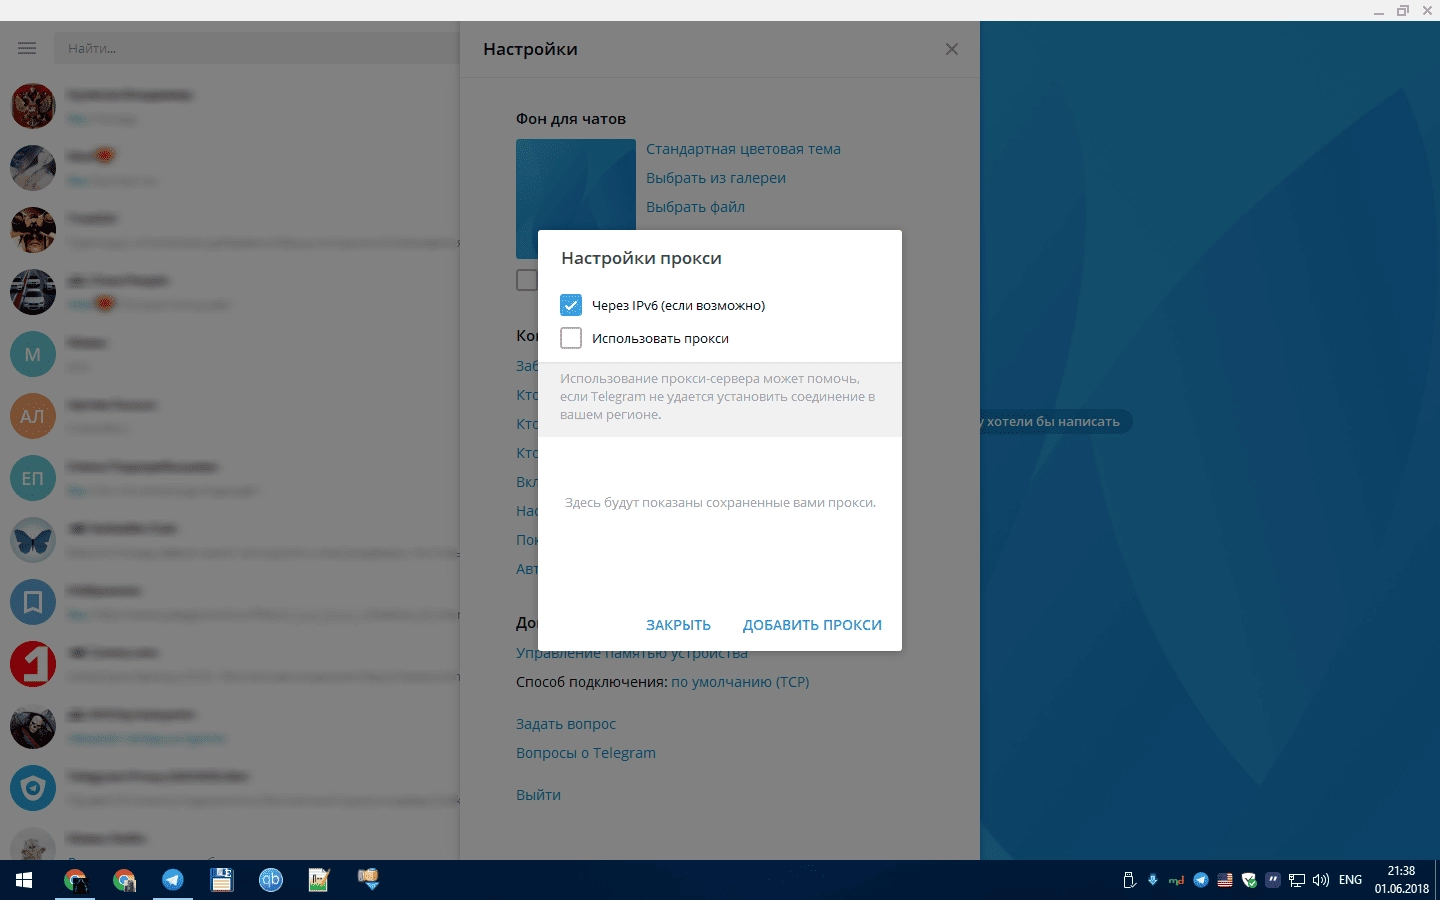Open chat with the 'М' avatar
The image size is (1440, 900).
[33, 354]
